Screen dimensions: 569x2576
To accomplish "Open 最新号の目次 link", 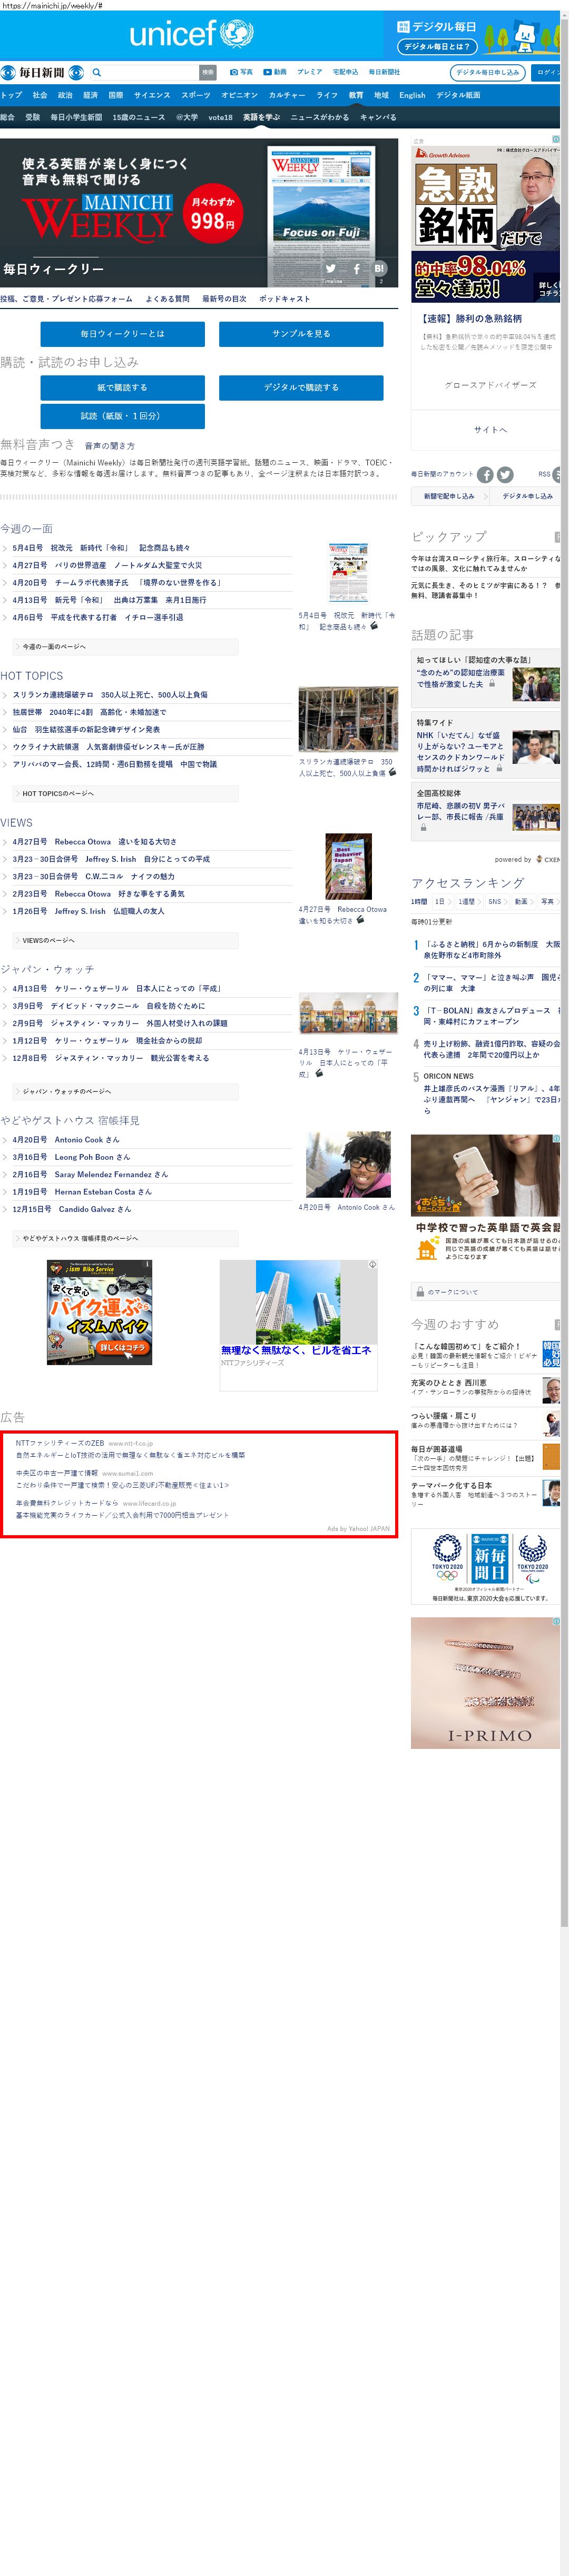I will [x=224, y=298].
